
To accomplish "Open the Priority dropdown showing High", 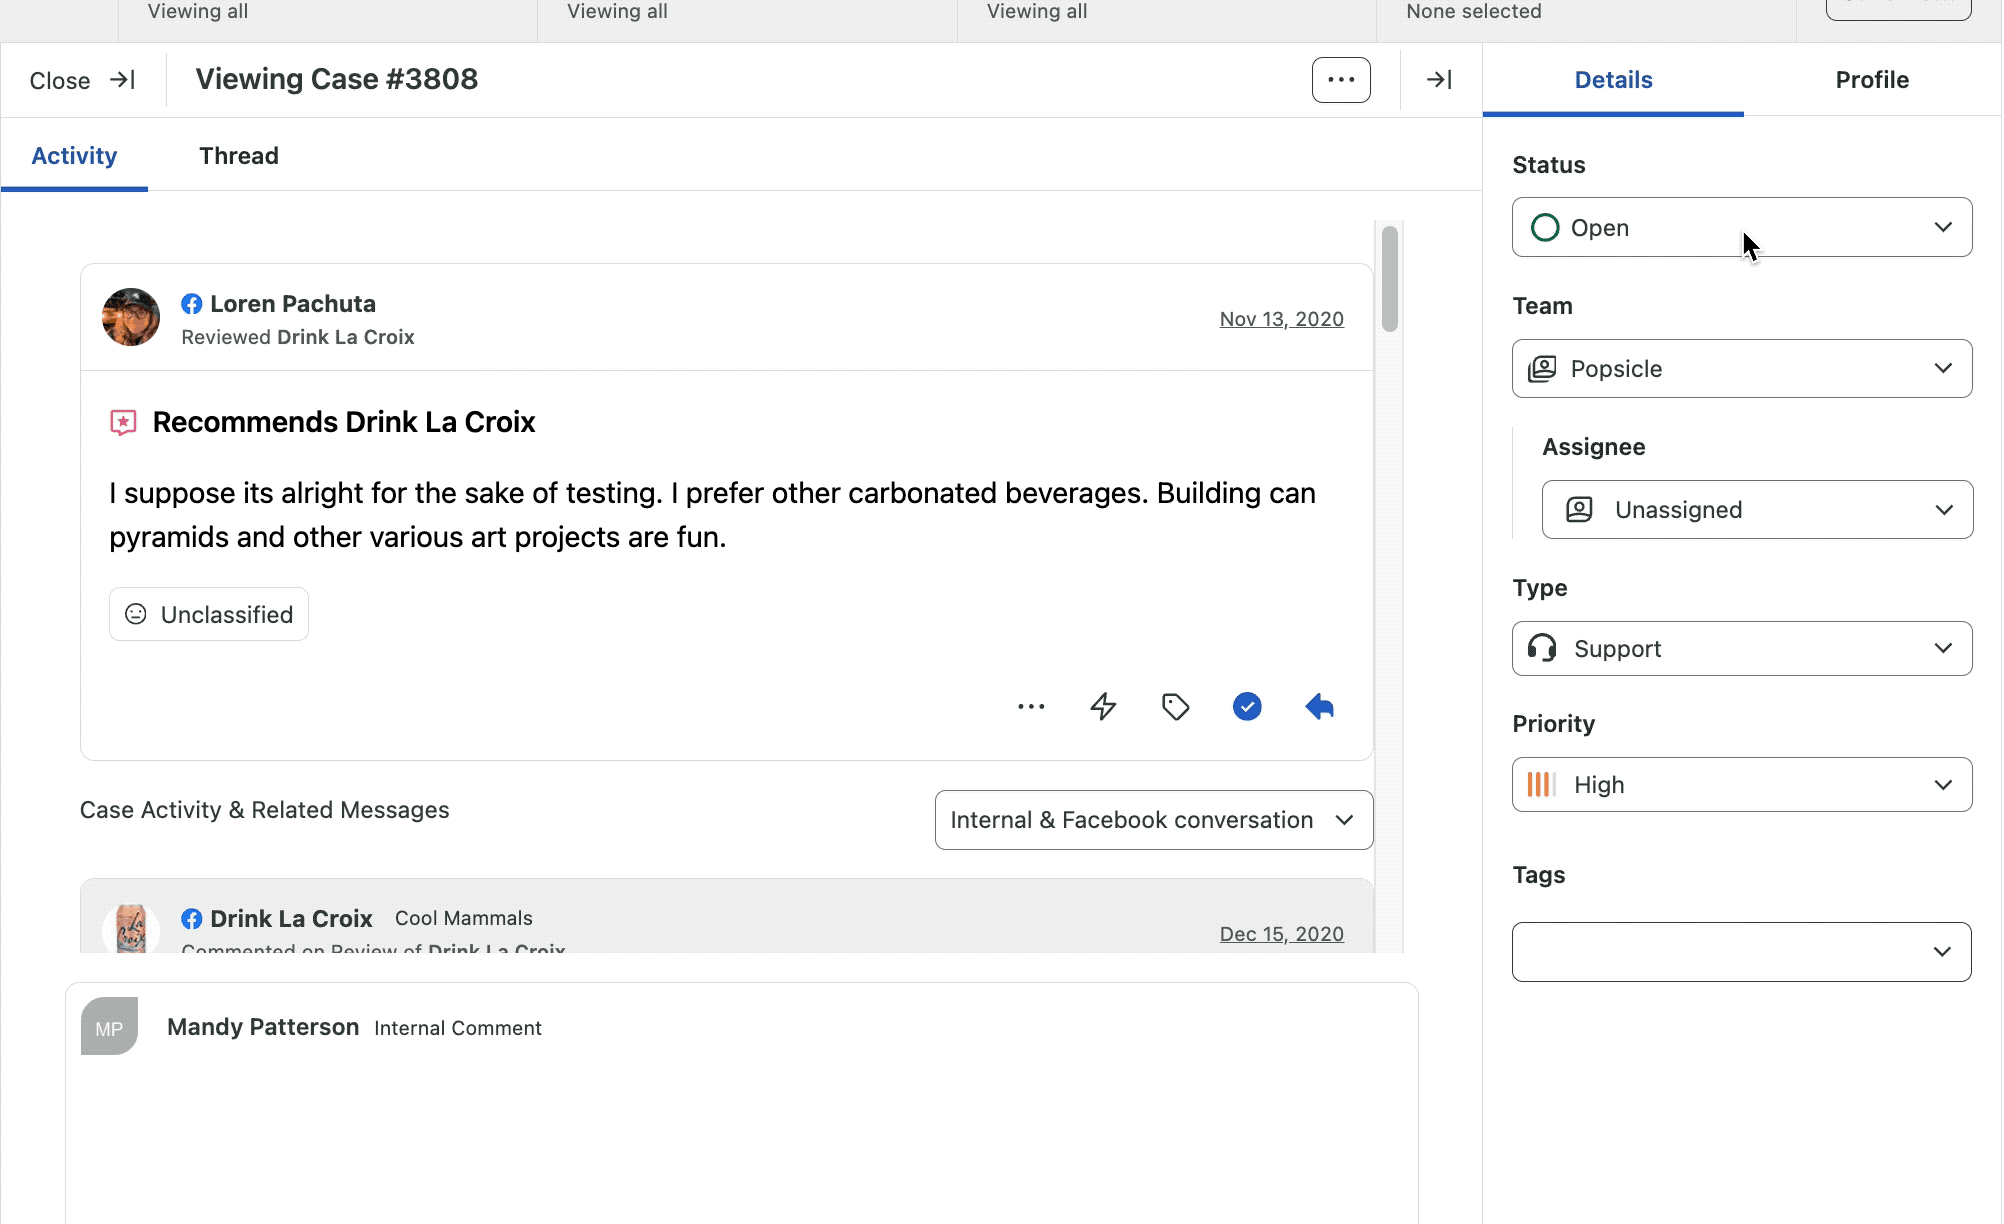I will 1742,784.
